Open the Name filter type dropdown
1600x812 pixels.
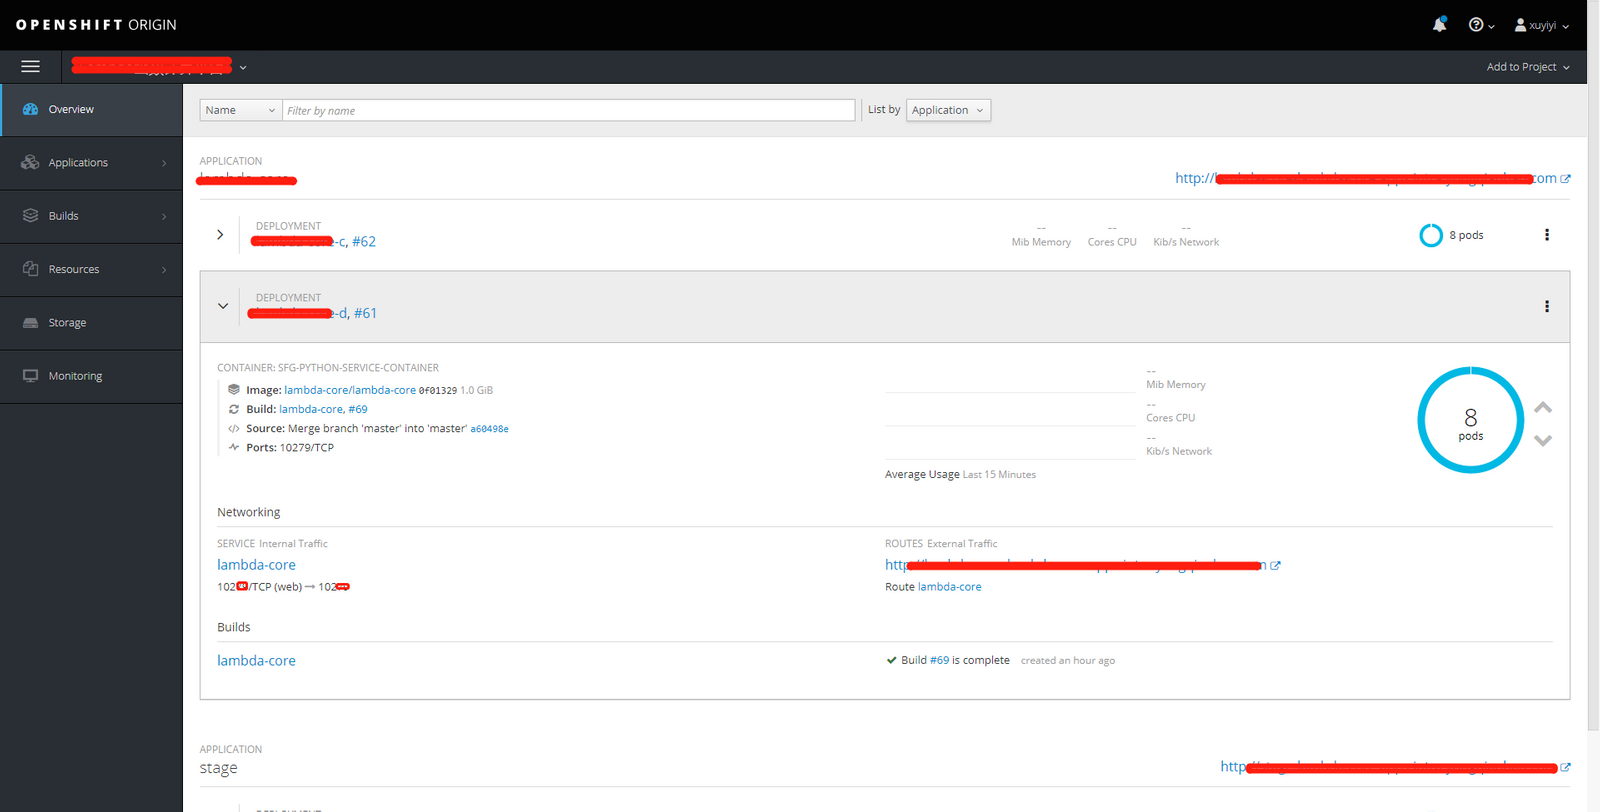pos(241,110)
